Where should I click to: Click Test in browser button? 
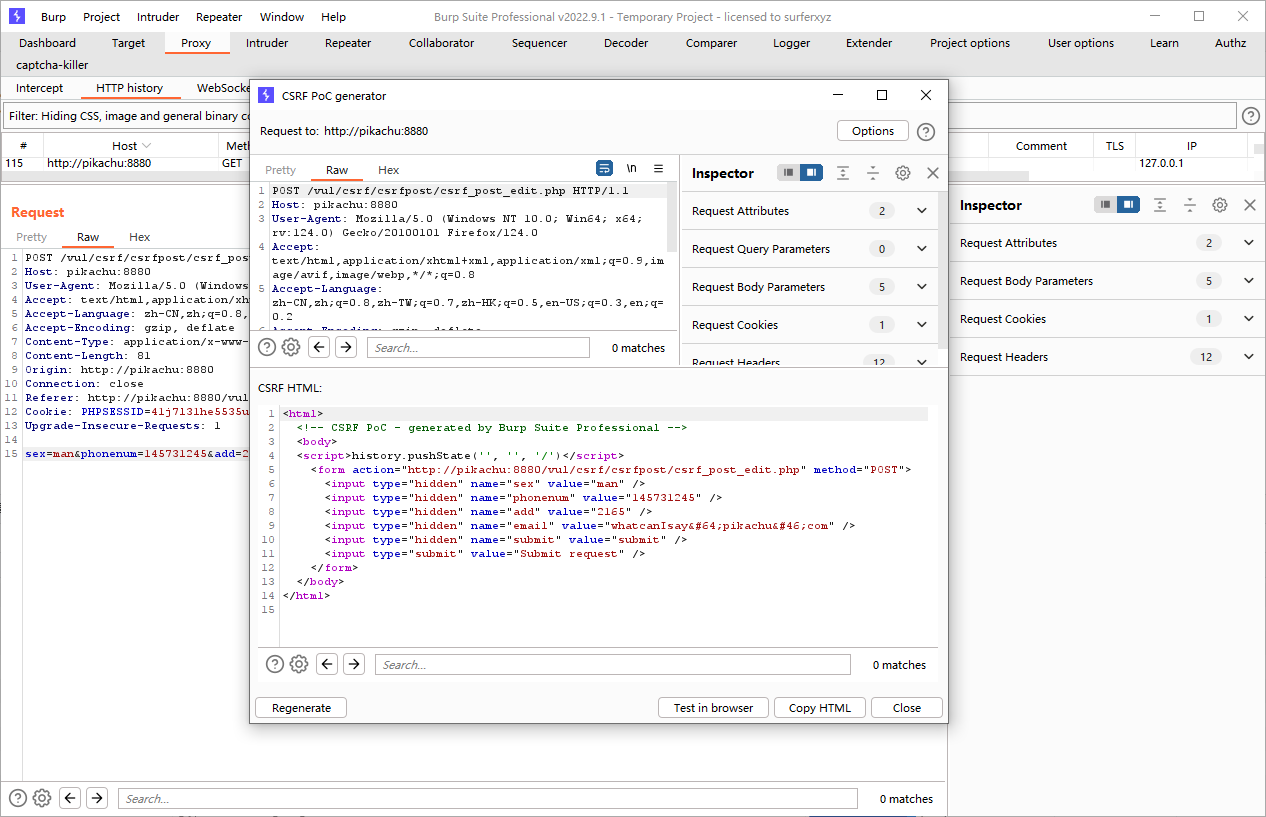click(713, 707)
